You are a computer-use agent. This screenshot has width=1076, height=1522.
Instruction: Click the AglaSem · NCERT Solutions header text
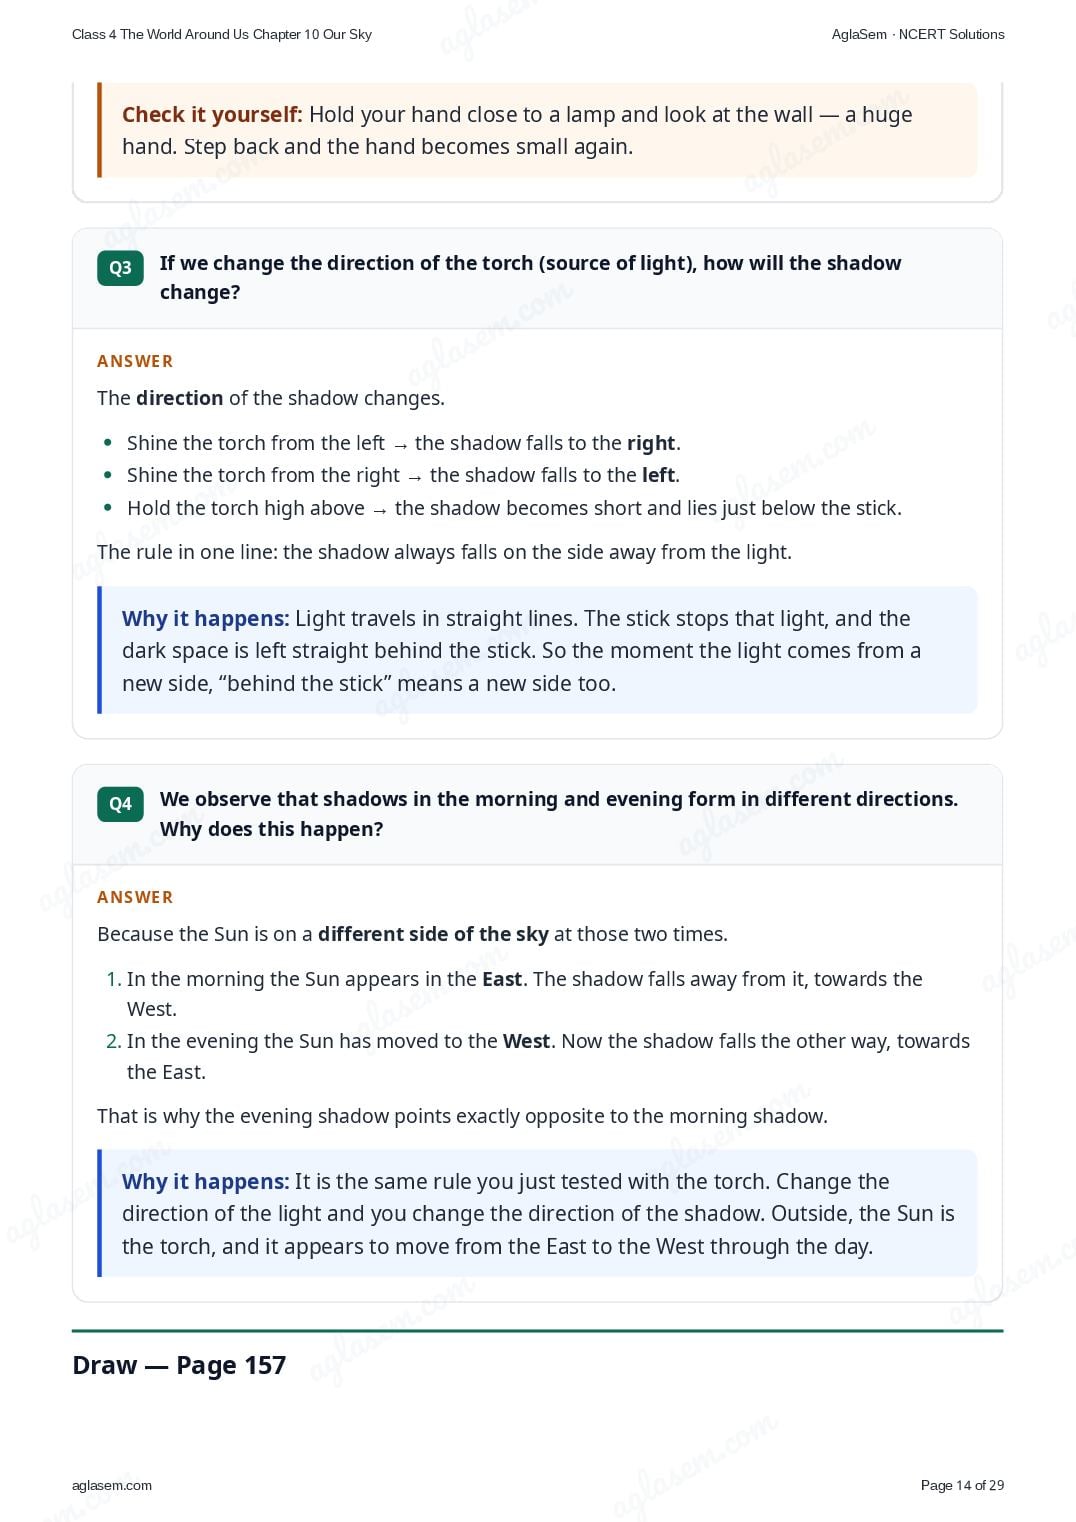click(918, 34)
